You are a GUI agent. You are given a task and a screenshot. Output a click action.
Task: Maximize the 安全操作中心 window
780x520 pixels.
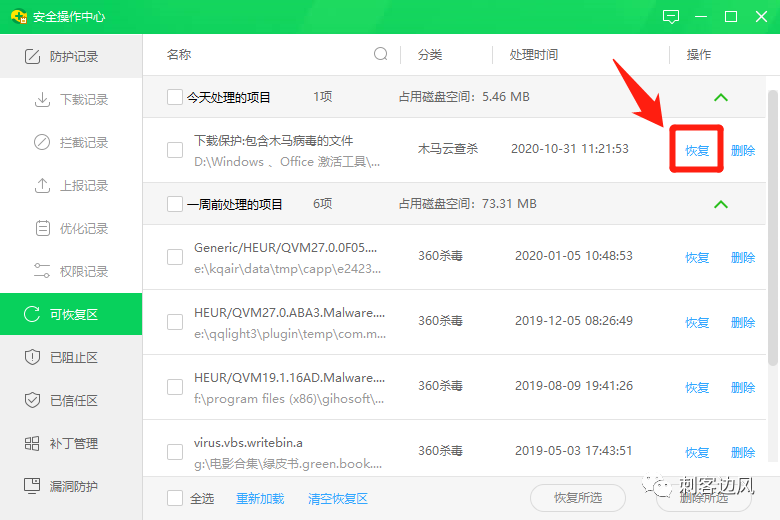[x=731, y=17]
